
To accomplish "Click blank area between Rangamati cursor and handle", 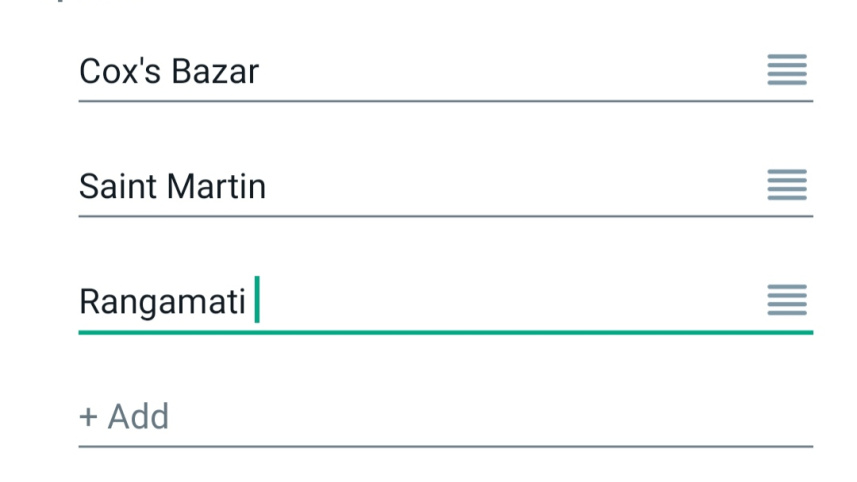I will (500, 301).
